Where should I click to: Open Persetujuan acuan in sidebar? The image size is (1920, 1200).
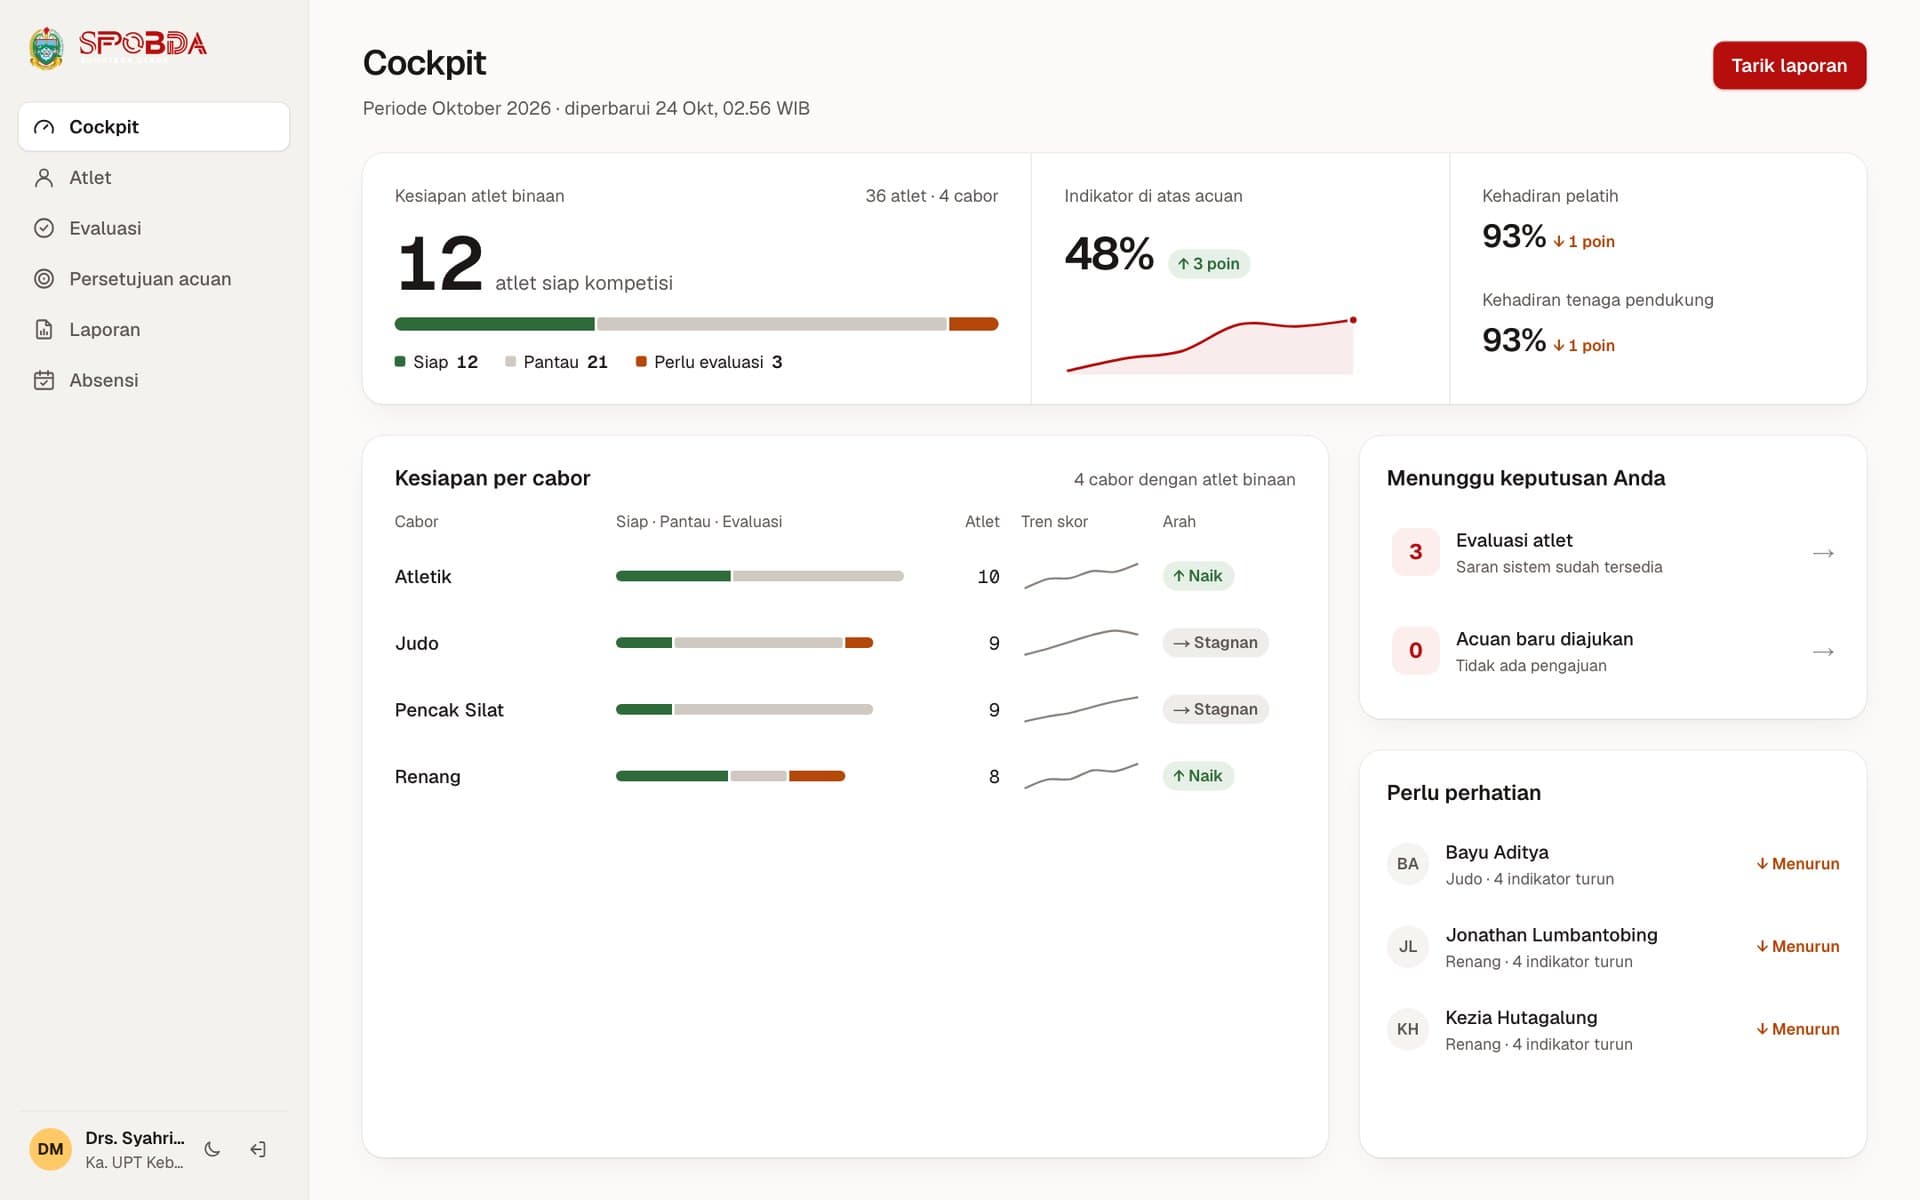tap(154, 279)
